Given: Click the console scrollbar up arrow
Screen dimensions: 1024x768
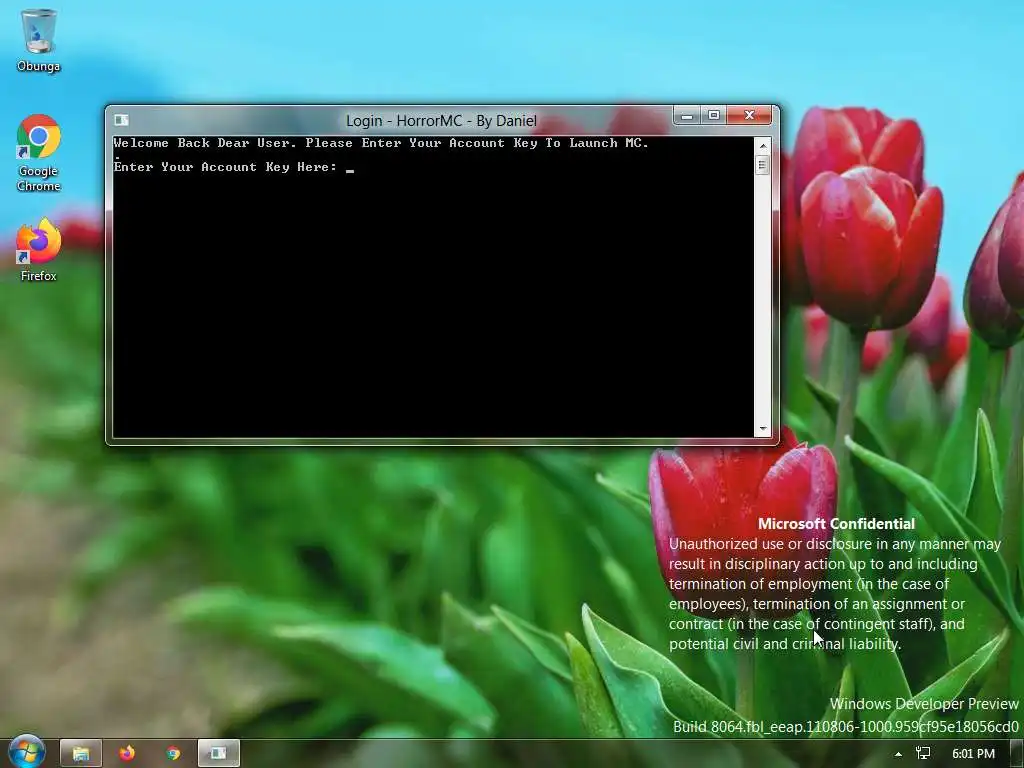Looking at the screenshot, I should tap(762, 145).
